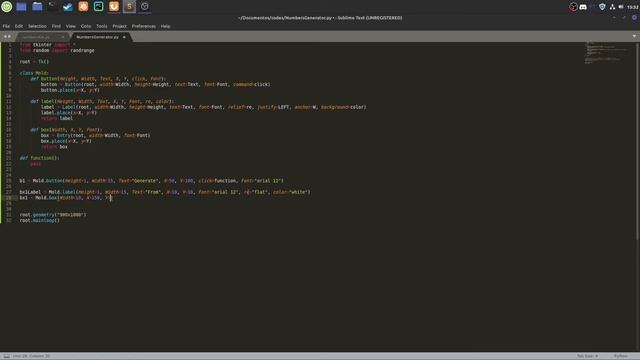Click the red circular tray icon

coord(573,7)
